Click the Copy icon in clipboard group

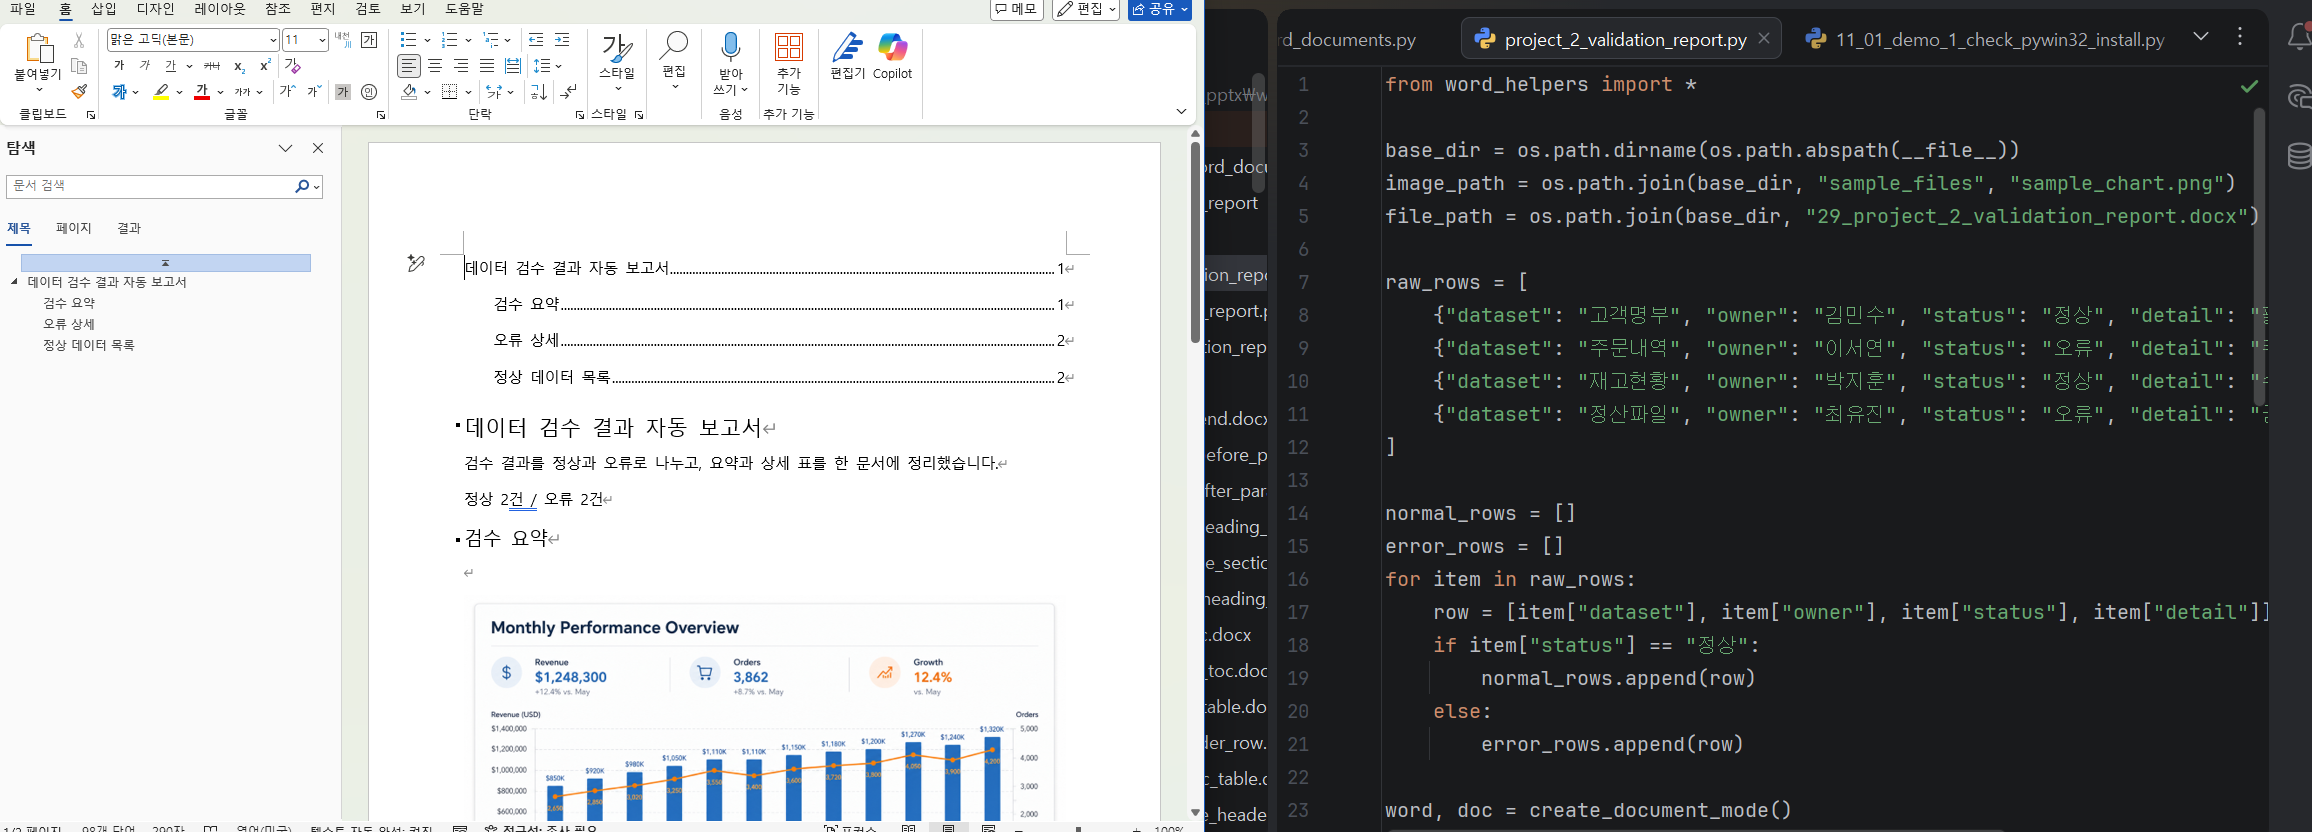point(79,66)
